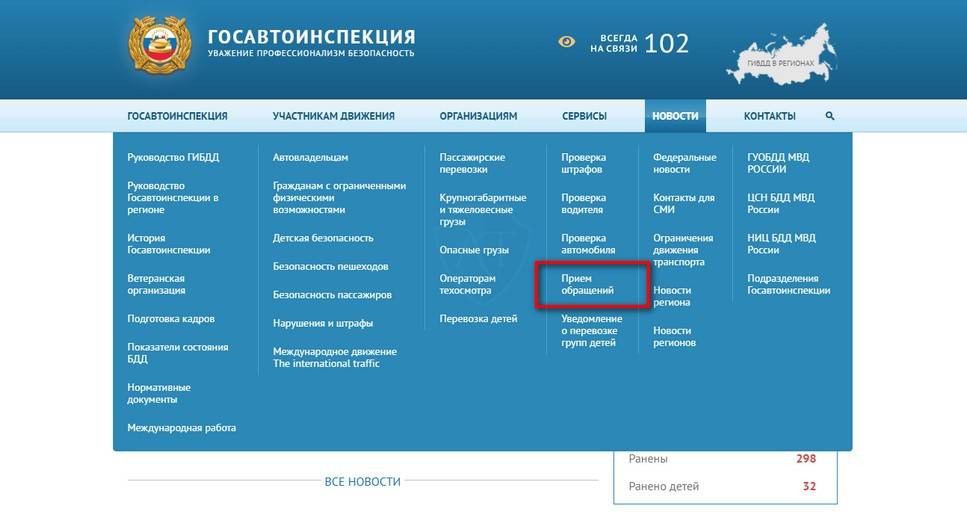Select Детская безопасность link
The width and height of the screenshot is (967, 512).
click(x=323, y=238)
